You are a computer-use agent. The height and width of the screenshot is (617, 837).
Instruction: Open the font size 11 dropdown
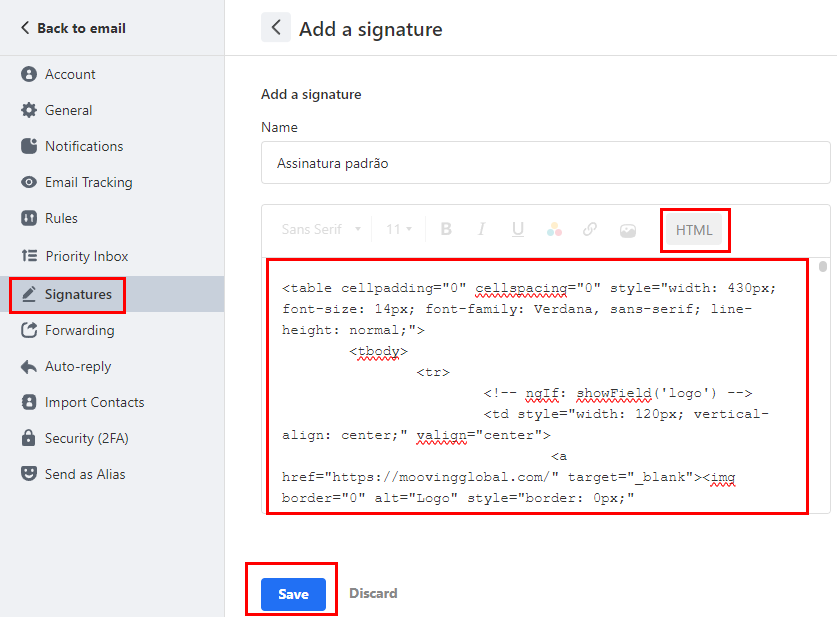pyautogui.click(x=399, y=230)
